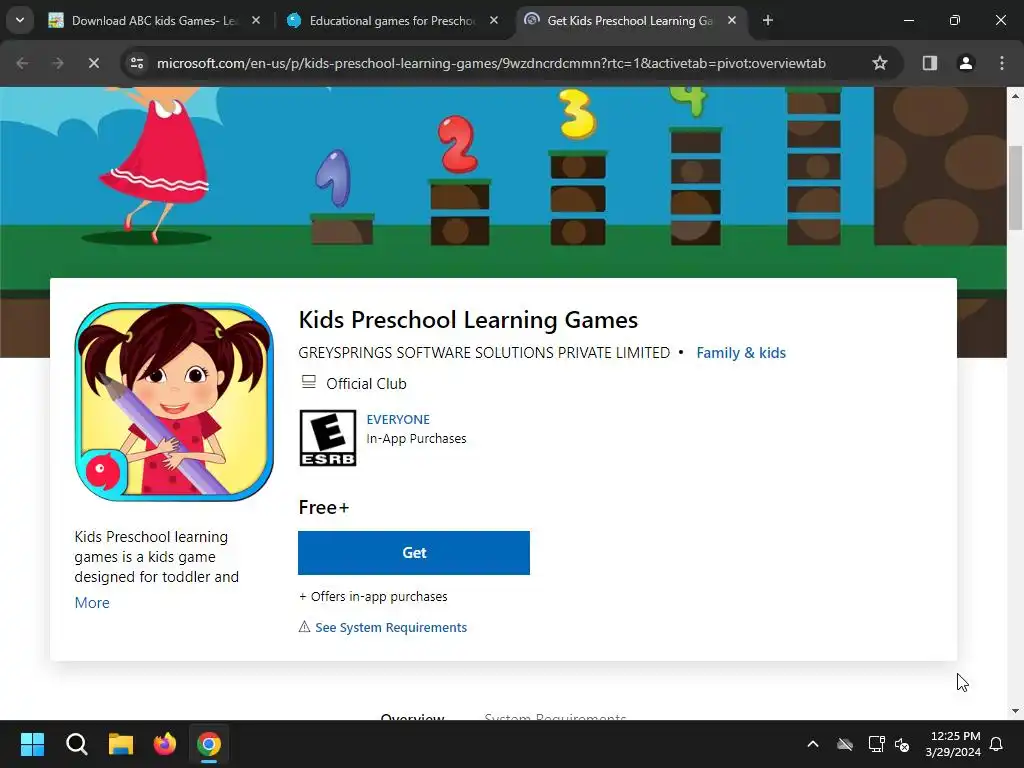Image resolution: width=1024 pixels, height=768 pixels.
Task: Go forward to next page
Action: tap(57, 63)
